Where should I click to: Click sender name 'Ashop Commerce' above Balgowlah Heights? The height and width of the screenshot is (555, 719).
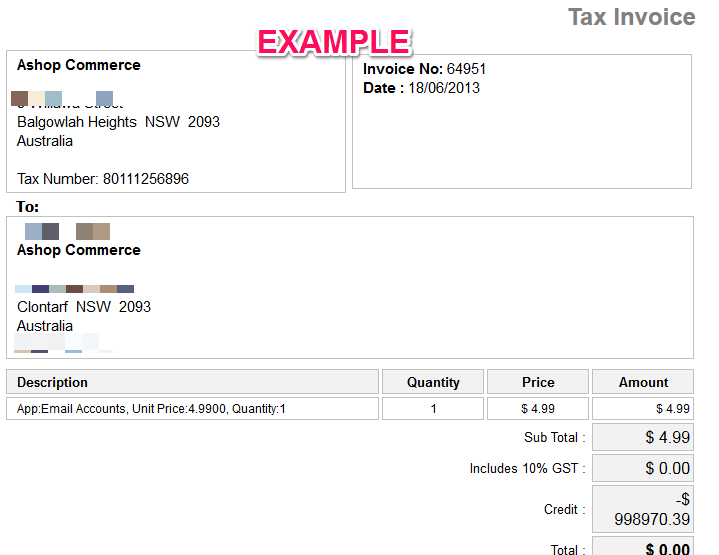(x=78, y=65)
